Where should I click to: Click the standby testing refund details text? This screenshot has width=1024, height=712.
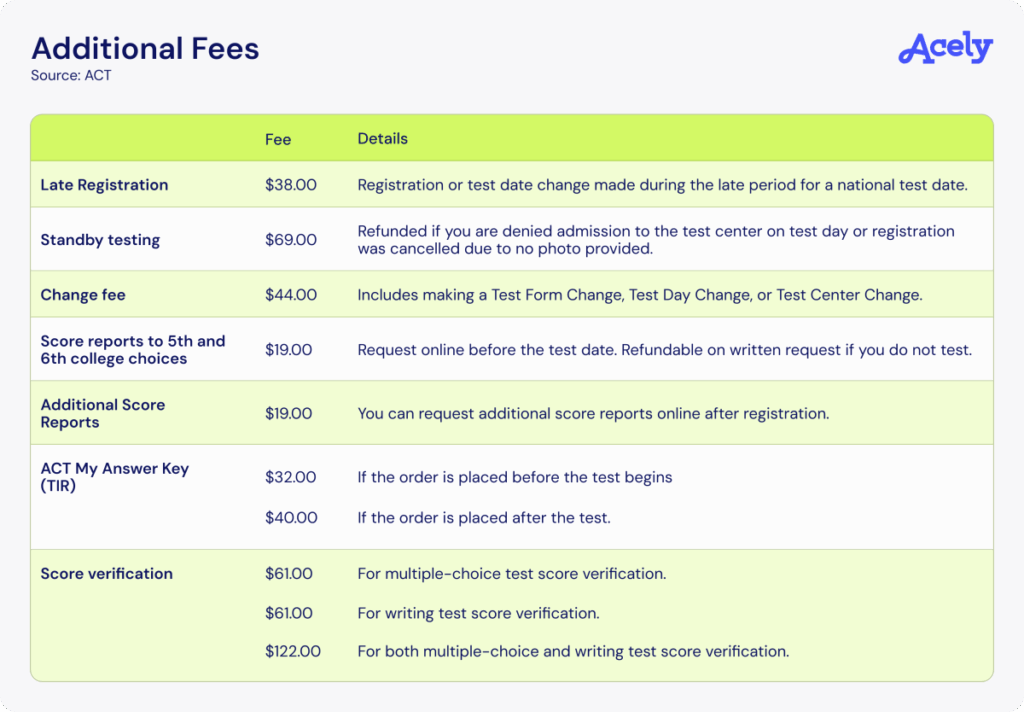point(656,240)
